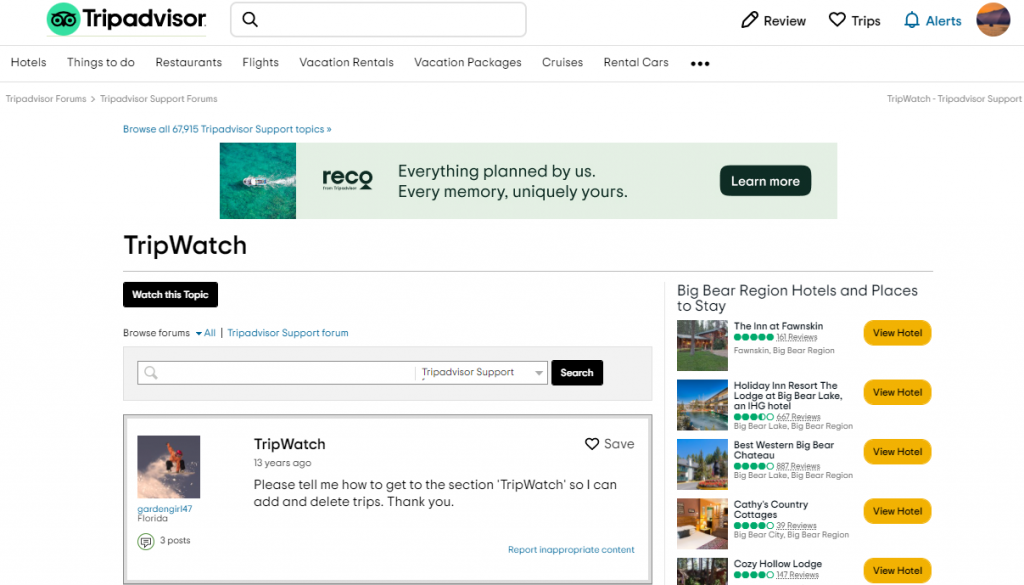Open The Inn at Fawnskin thumbnail
This screenshot has height=585, width=1024.
pyautogui.click(x=702, y=345)
